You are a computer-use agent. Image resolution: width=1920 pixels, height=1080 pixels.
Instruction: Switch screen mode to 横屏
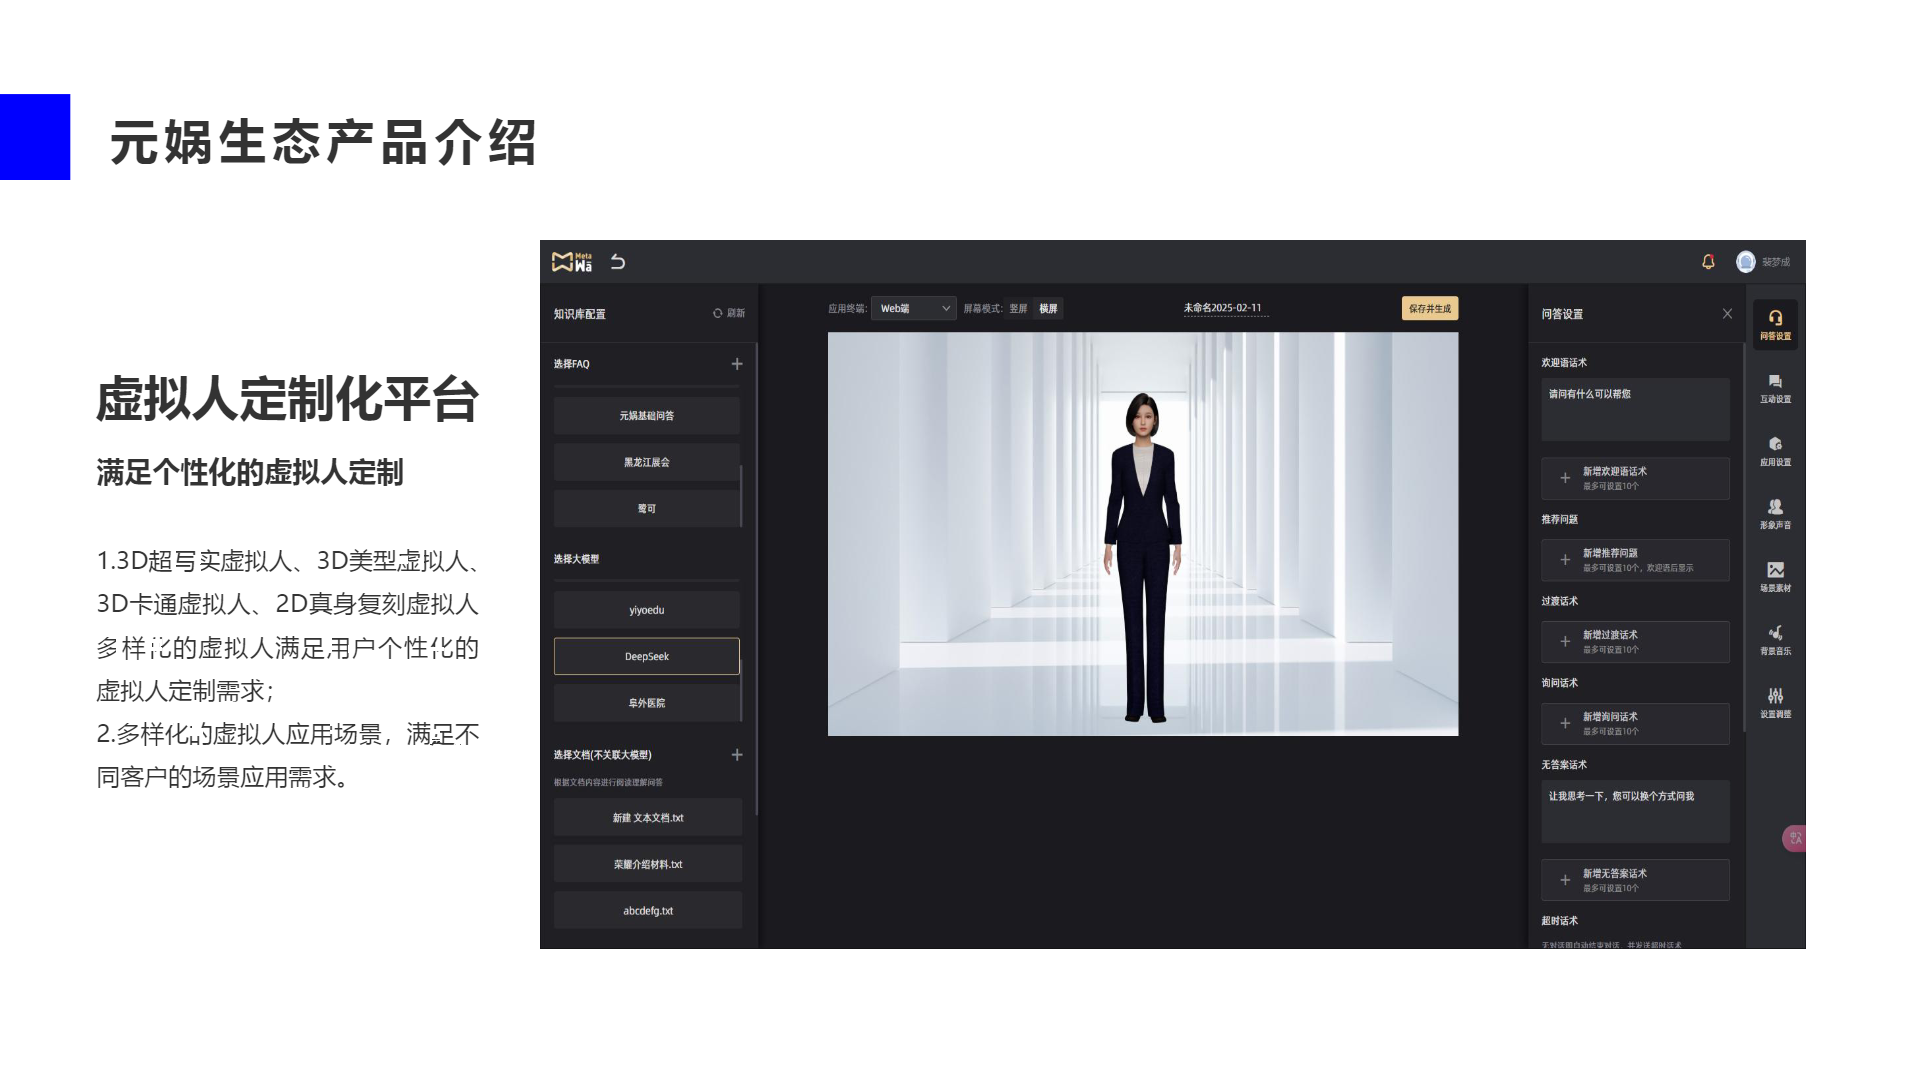[x=1048, y=308]
